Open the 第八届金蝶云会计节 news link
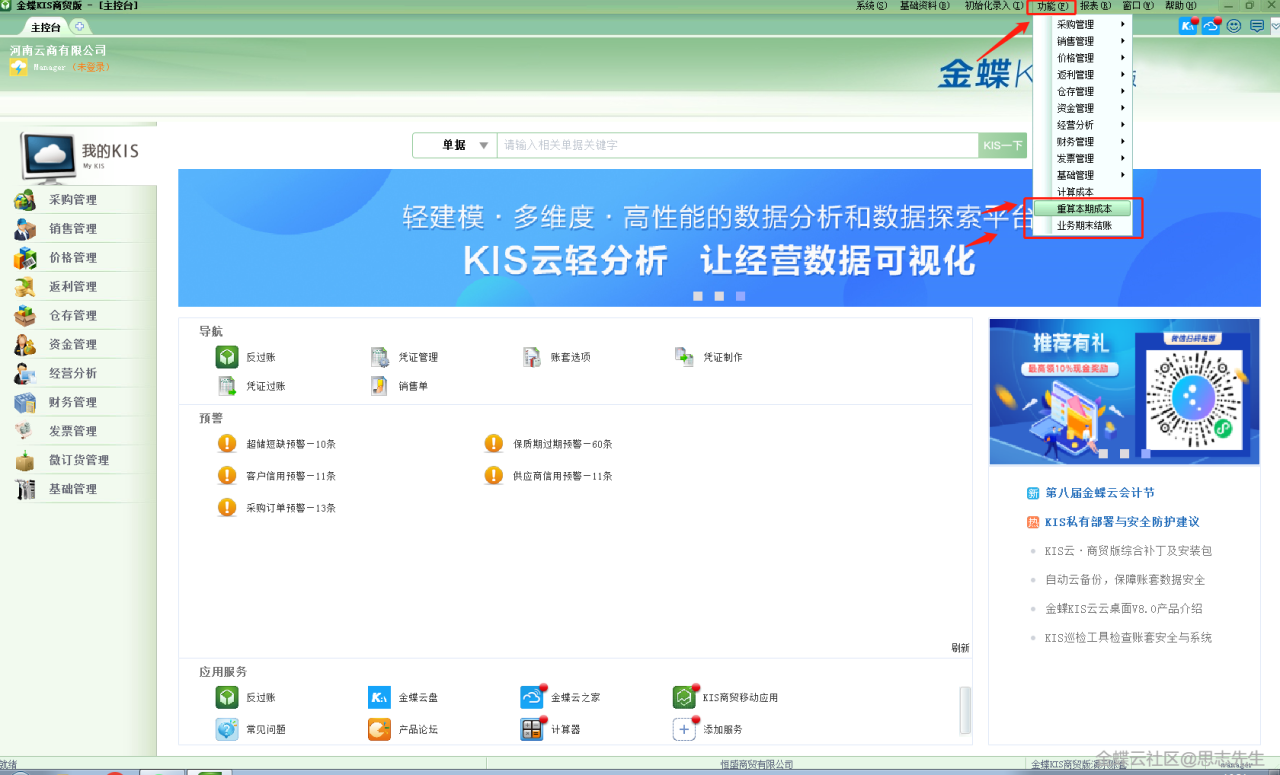Image resolution: width=1280 pixels, height=775 pixels. tap(1100, 493)
